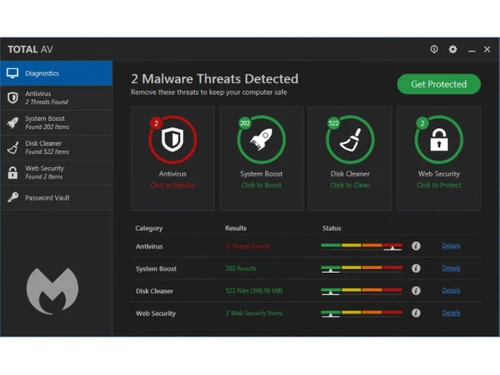The height and width of the screenshot is (375, 500).
Task: Click the monitor icon beside Diagnostics
Action: (13, 73)
